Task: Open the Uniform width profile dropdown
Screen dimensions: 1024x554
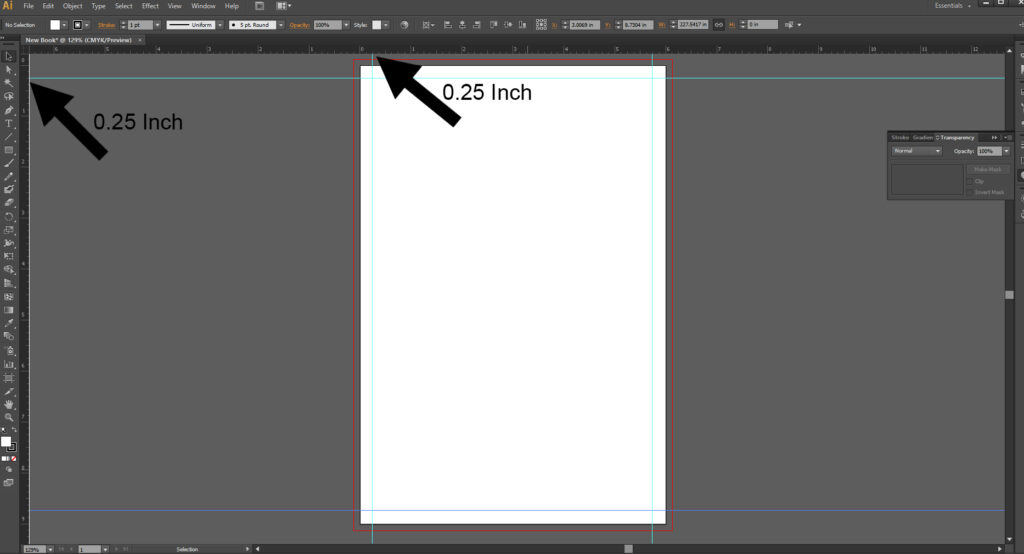Action: coord(220,25)
